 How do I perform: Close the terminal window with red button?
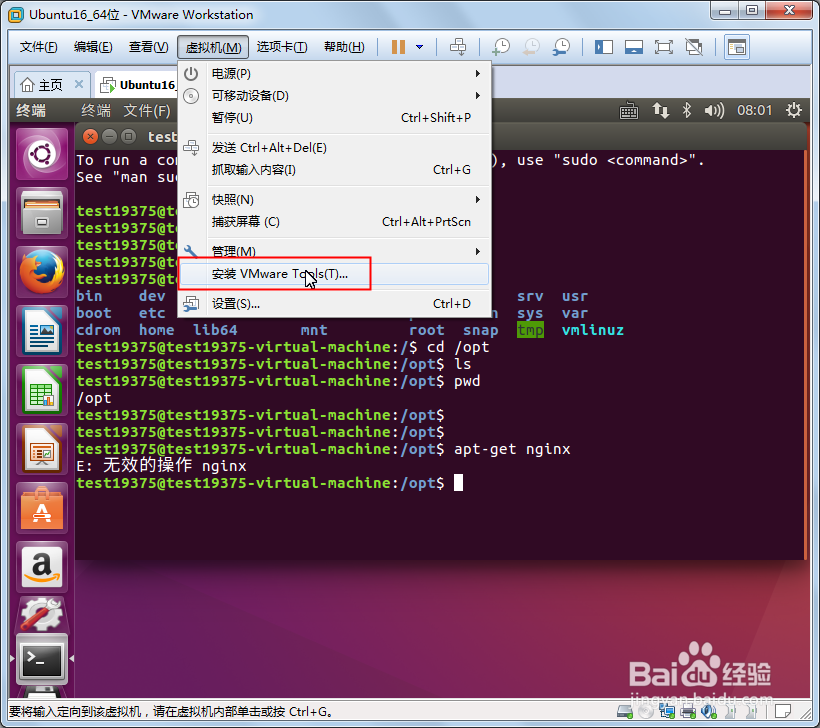click(90, 136)
